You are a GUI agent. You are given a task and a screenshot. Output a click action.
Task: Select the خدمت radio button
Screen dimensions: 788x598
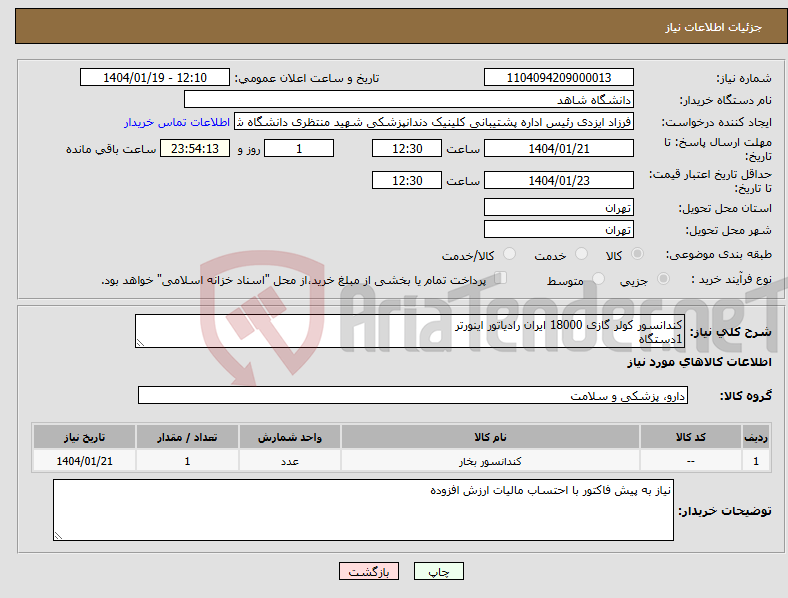pos(581,254)
